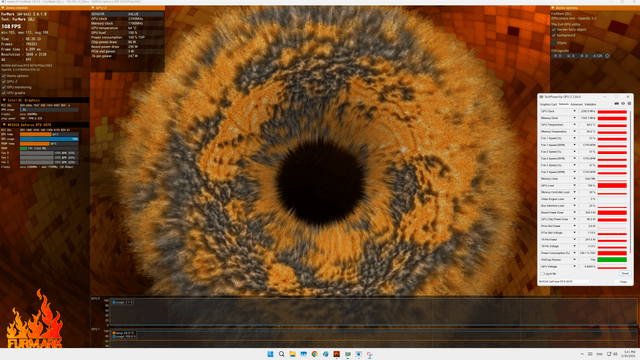The height and width of the screenshot is (360, 640).
Task: Click the Power Consumption (%) value in GPU-Z
Action: tap(587, 253)
